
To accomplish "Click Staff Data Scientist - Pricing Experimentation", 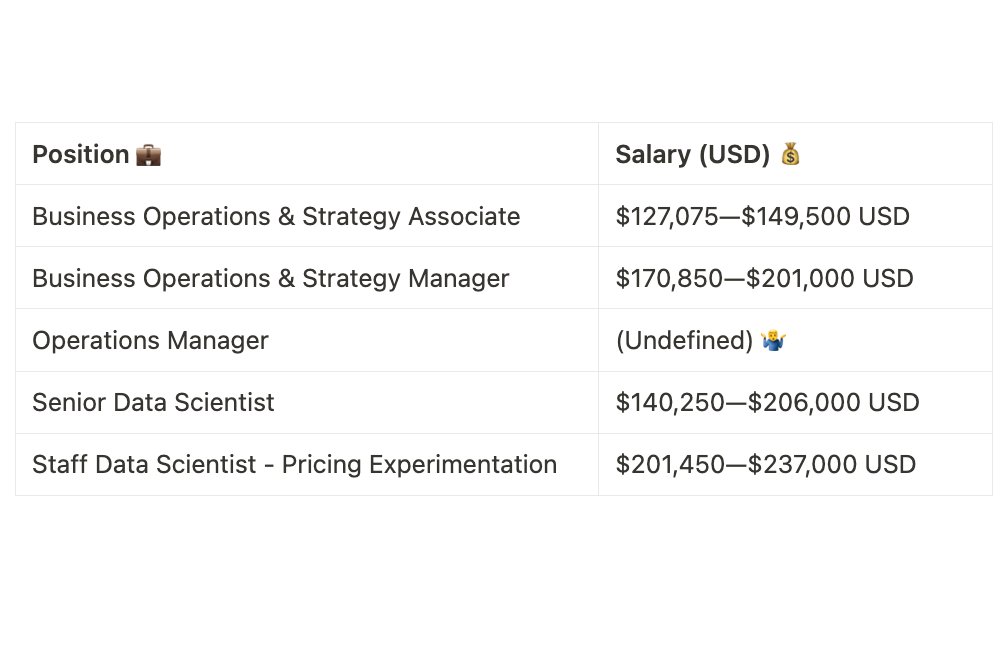I will [294, 465].
